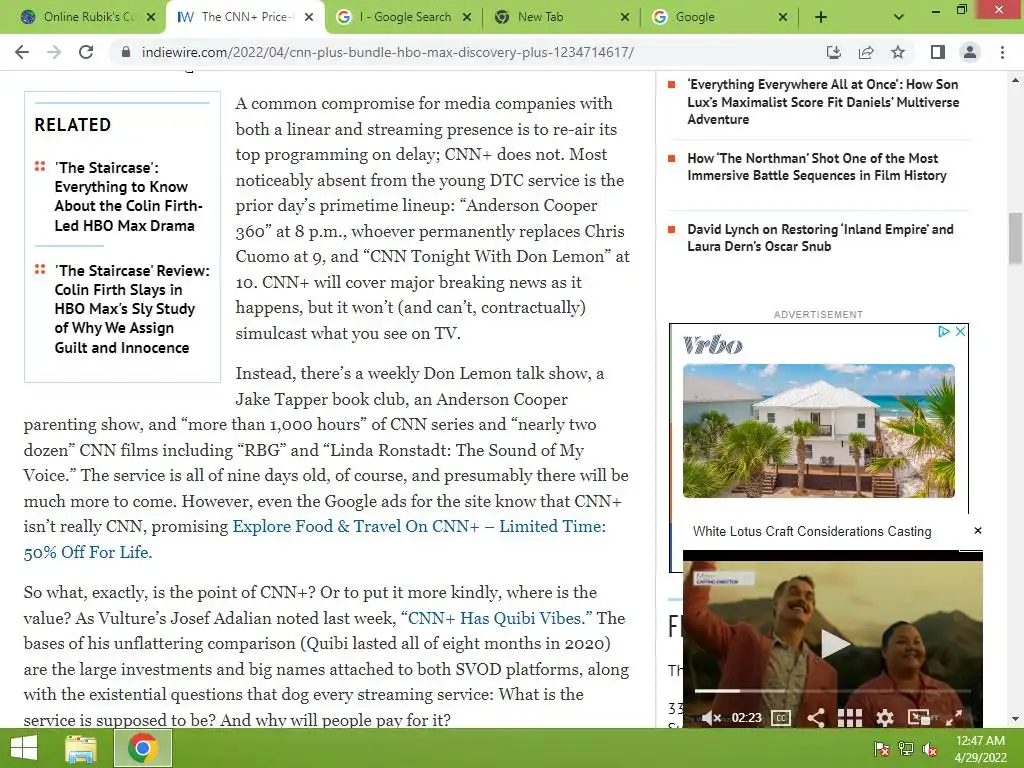Close the White Lotus floating video
This screenshot has height=768, width=1024.
pos(978,530)
